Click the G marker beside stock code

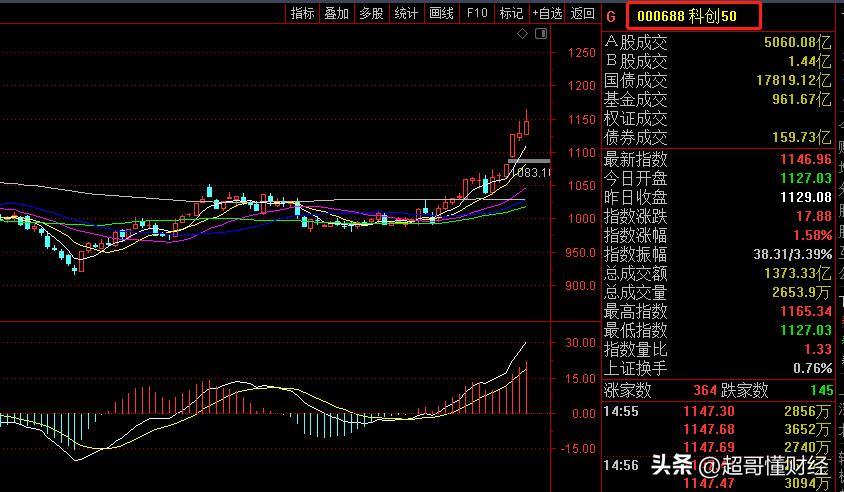pos(612,15)
